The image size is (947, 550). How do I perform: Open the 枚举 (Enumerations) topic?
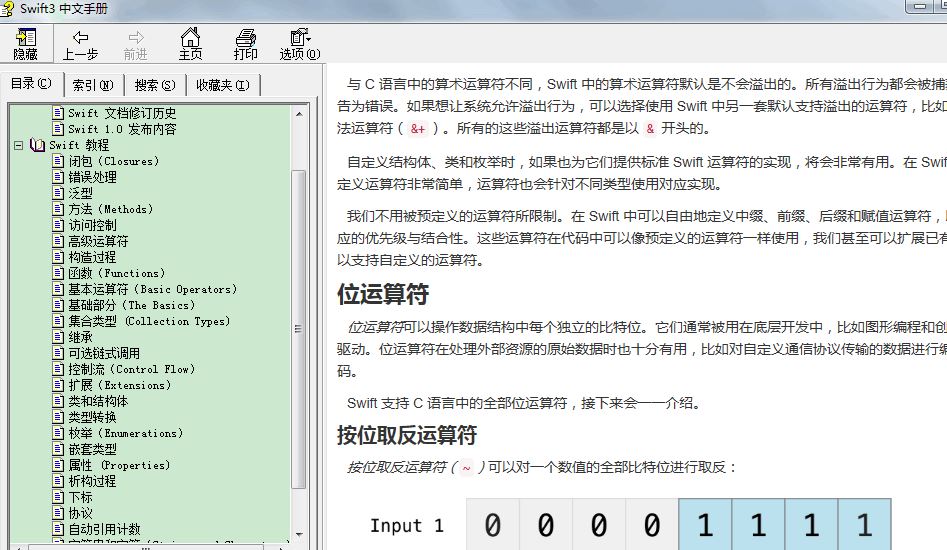tap(125, 433)
